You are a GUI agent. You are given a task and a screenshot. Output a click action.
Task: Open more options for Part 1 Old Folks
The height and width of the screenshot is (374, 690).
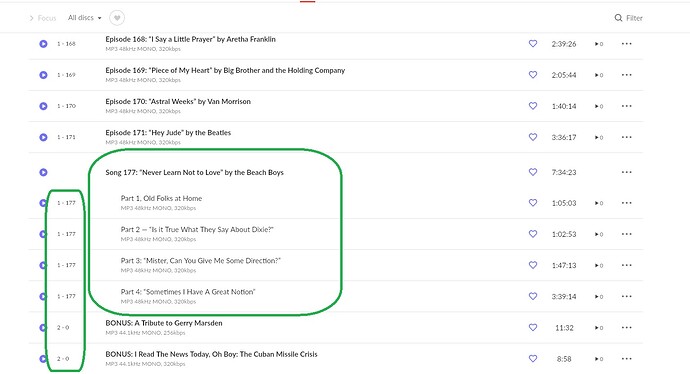tap(627, 203)
